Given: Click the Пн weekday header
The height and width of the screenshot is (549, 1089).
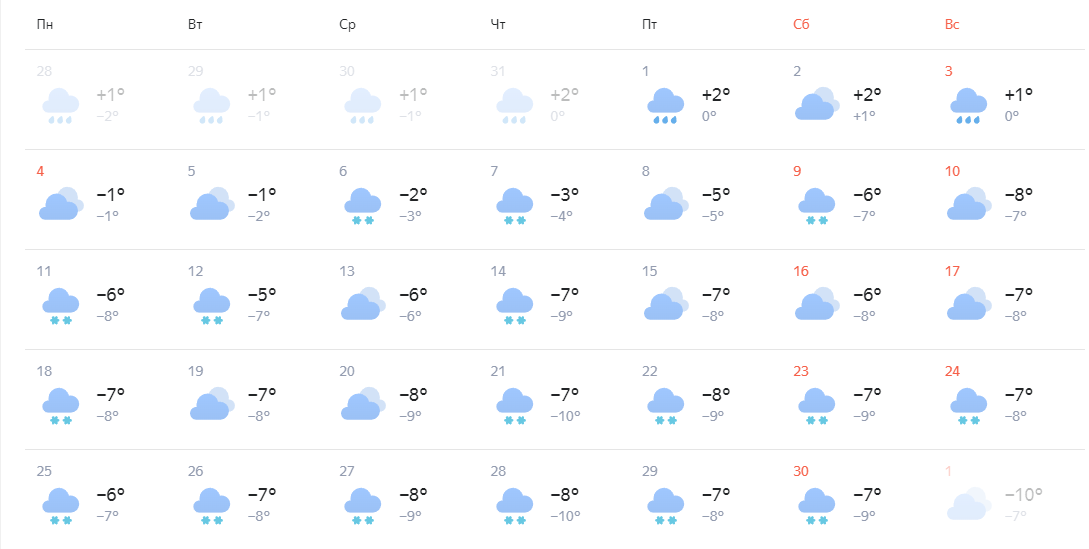Looking at the screenshot, I should tap(44, 24).
